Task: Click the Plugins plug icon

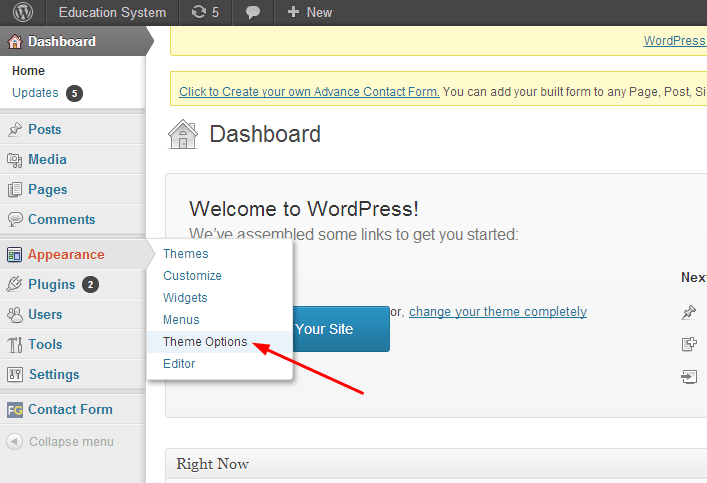Action: [x=14, y=284]
